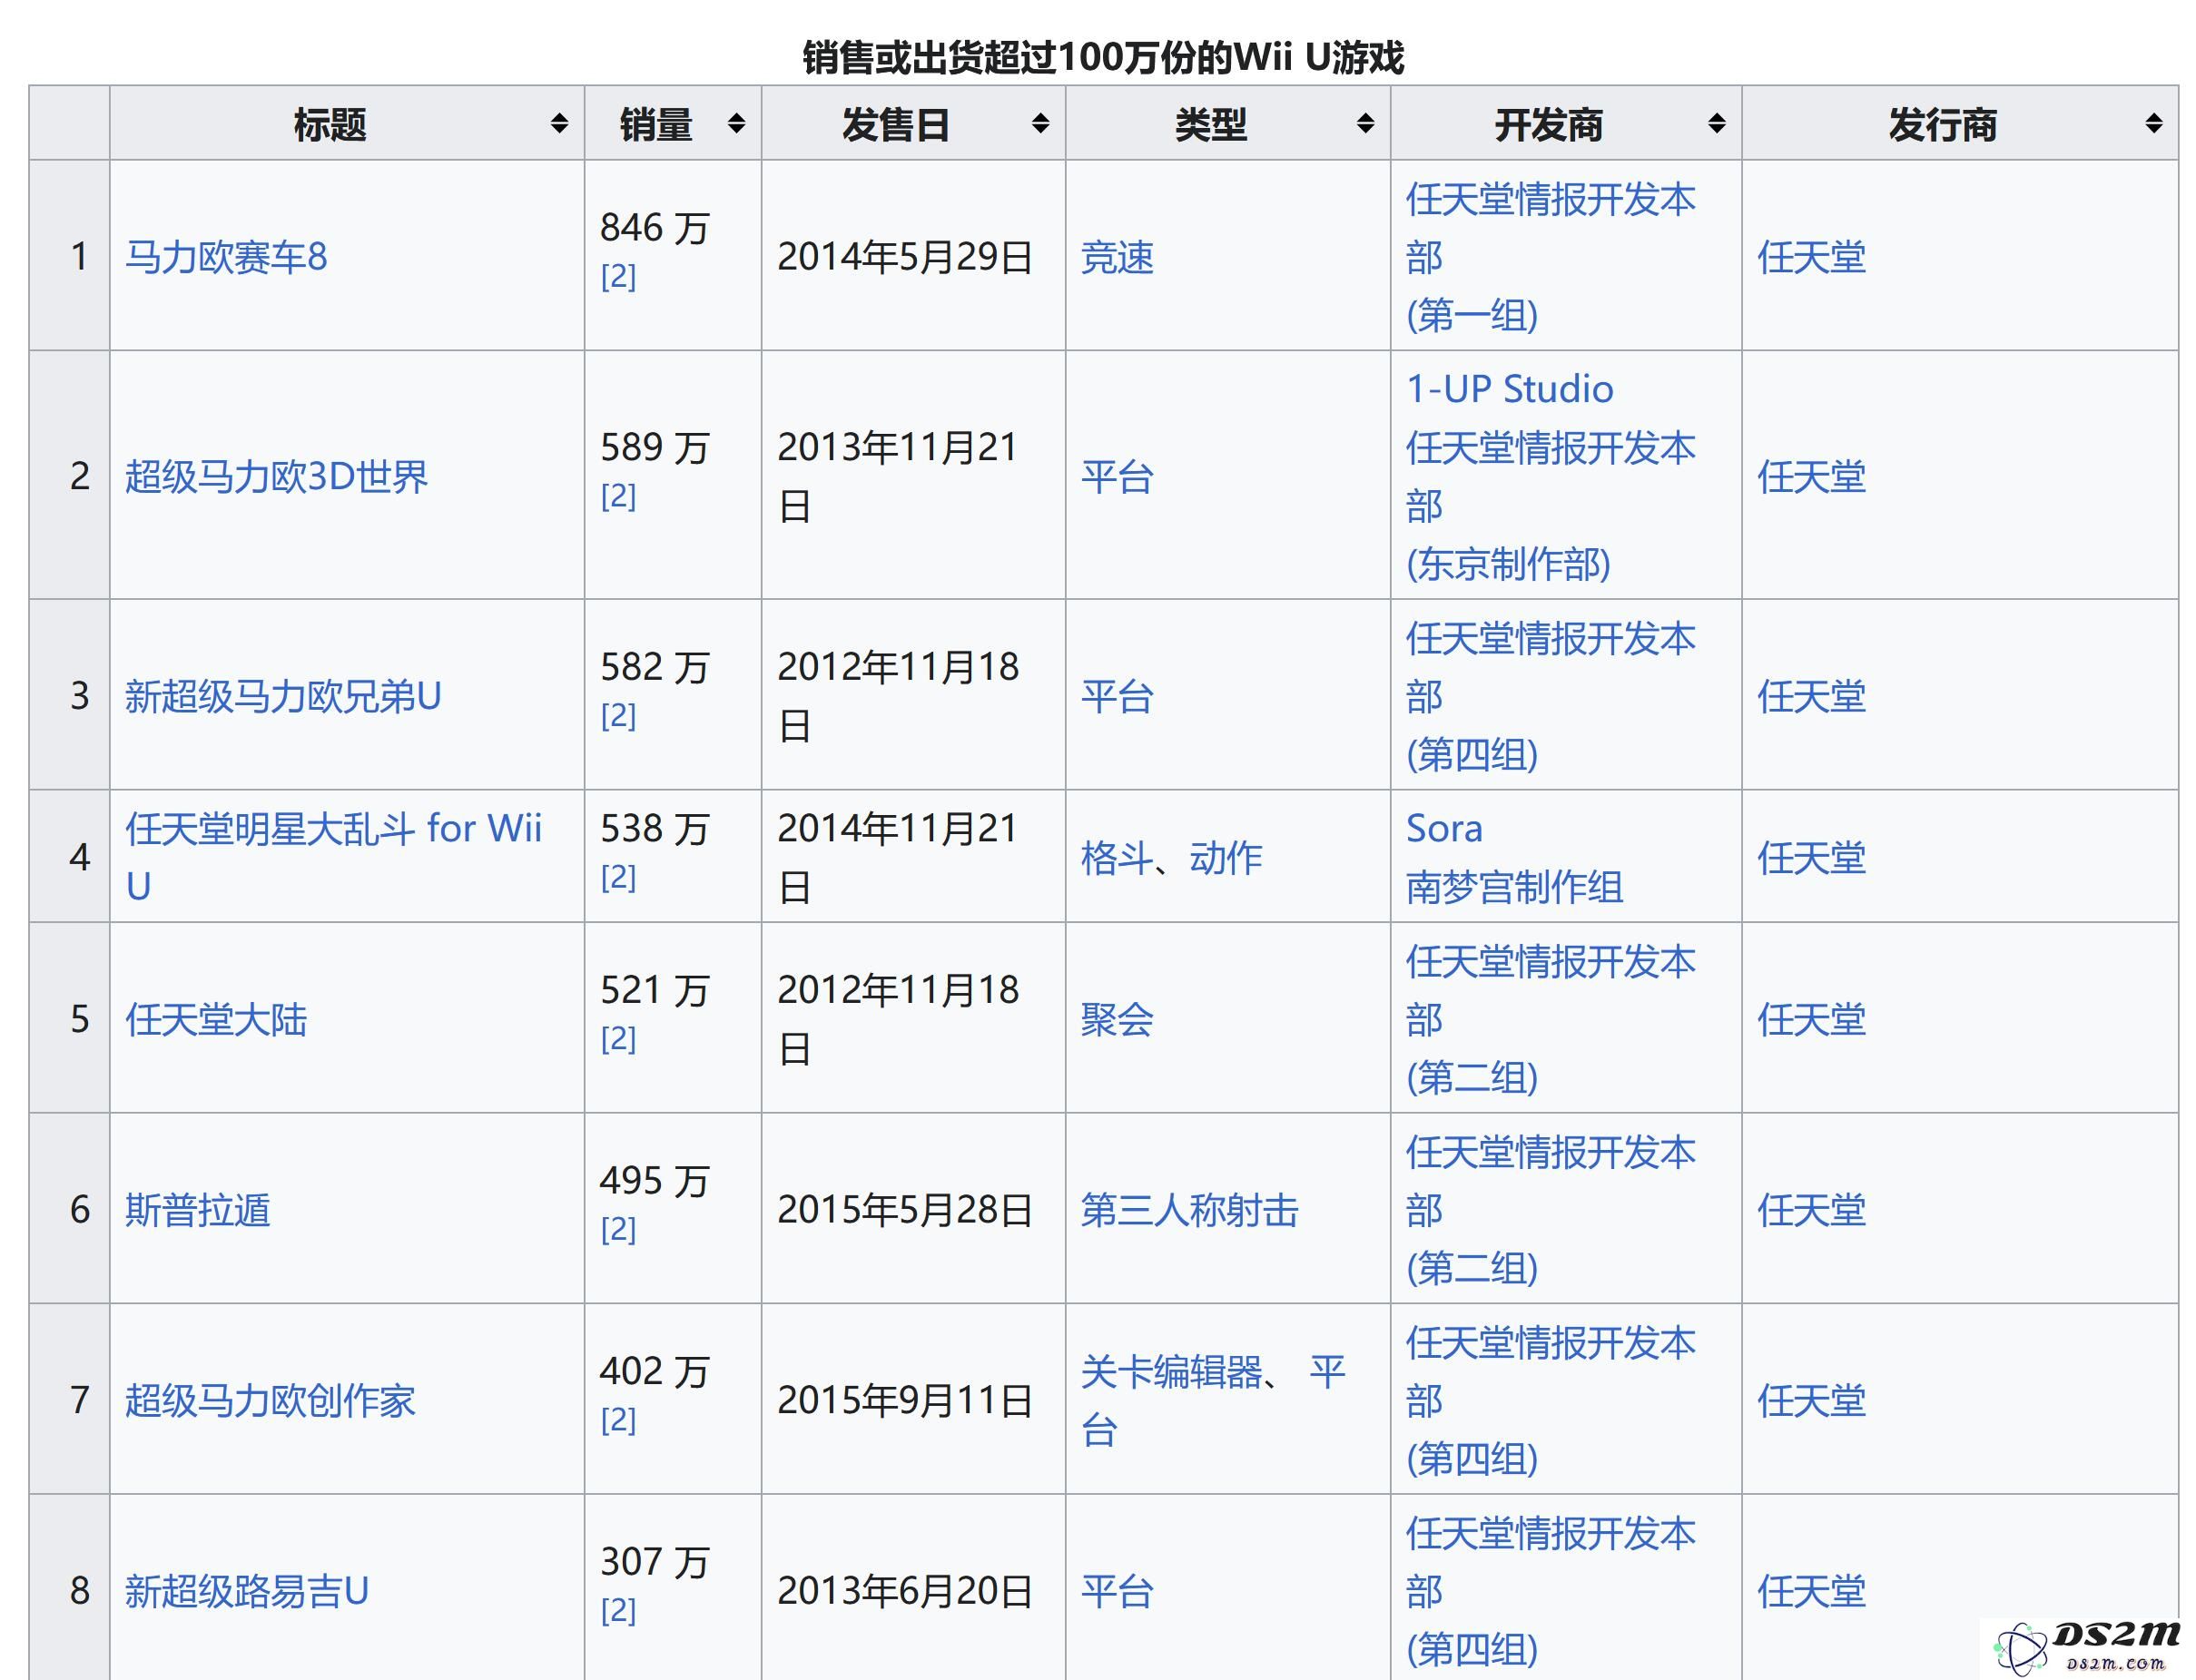Sort table by 类型 column arrow
This screenshot has height=1680, width=2196.
[x=1365, y=124]
